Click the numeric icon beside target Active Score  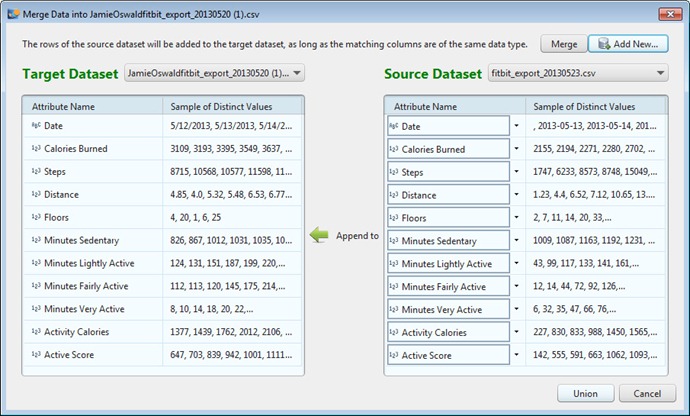(x=36, y=355)
